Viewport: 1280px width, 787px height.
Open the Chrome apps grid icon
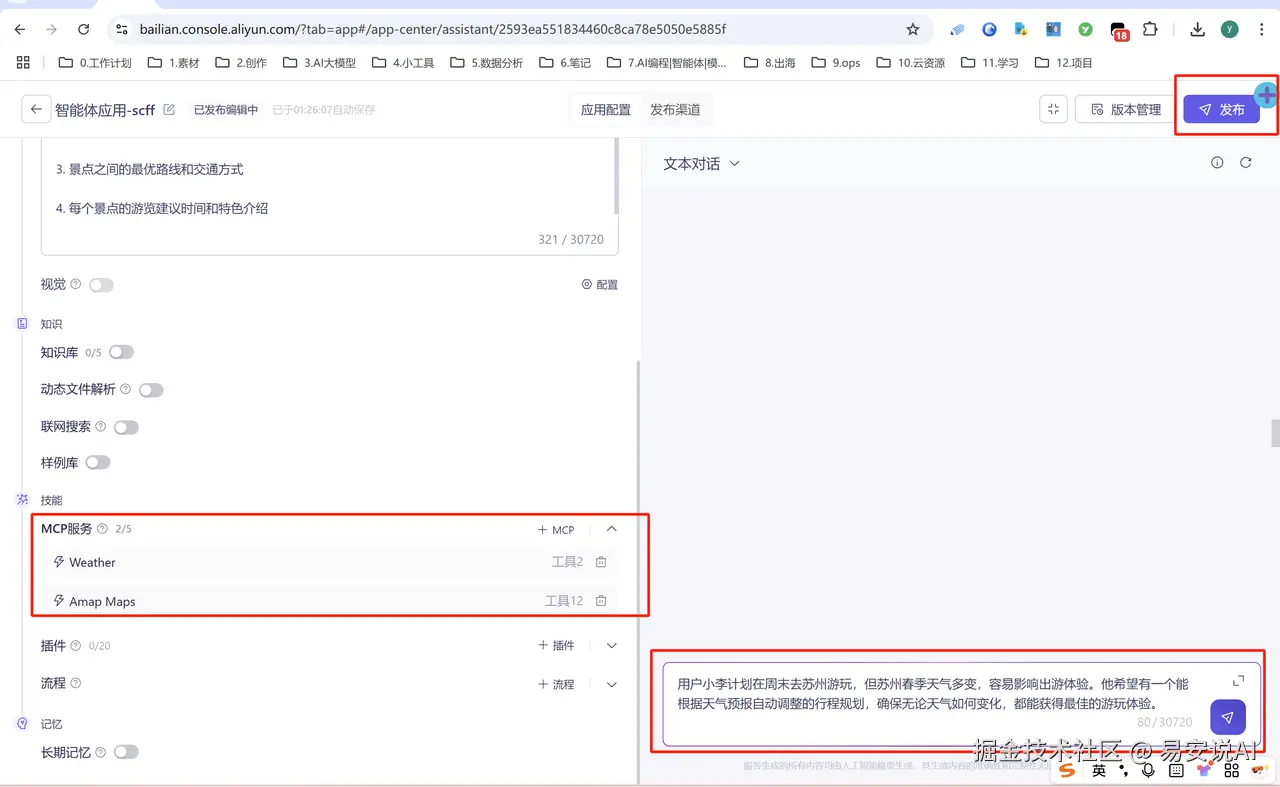(x=23, y=62)
